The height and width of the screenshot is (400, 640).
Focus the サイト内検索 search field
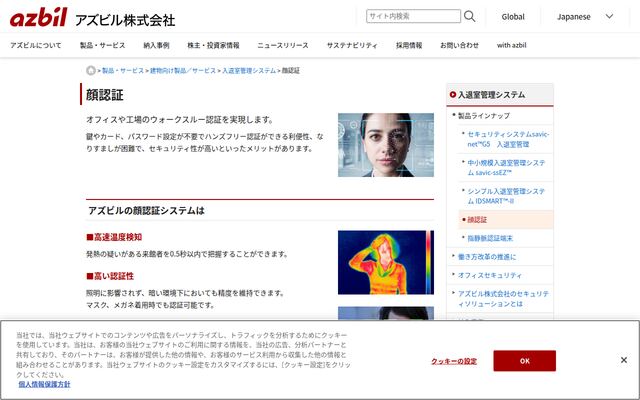(x=413, y=16)
